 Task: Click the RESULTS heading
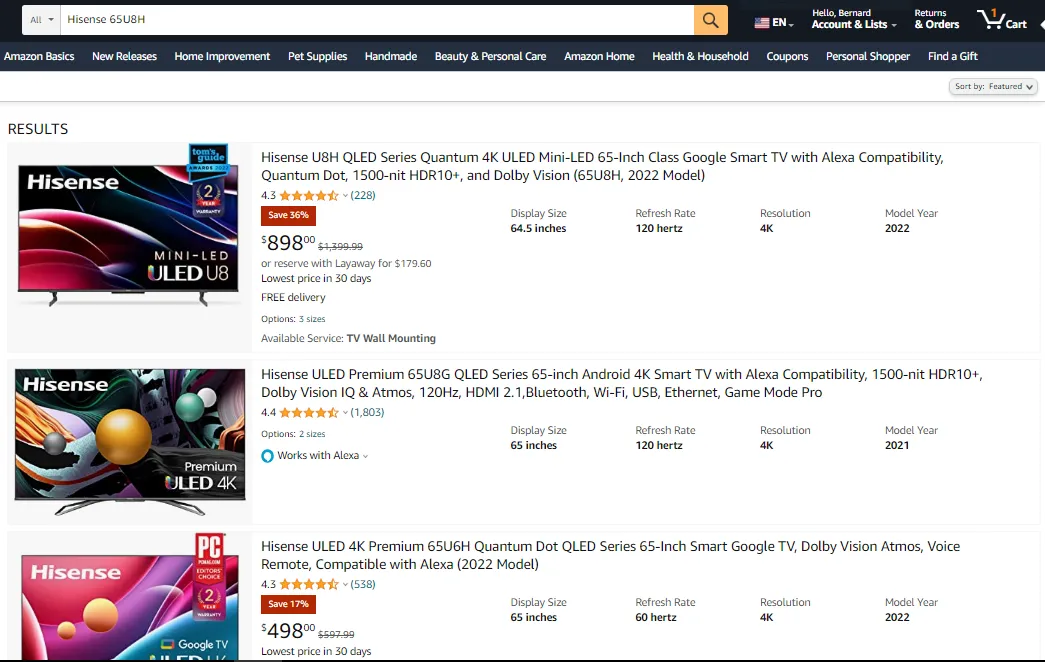point(38,129)
